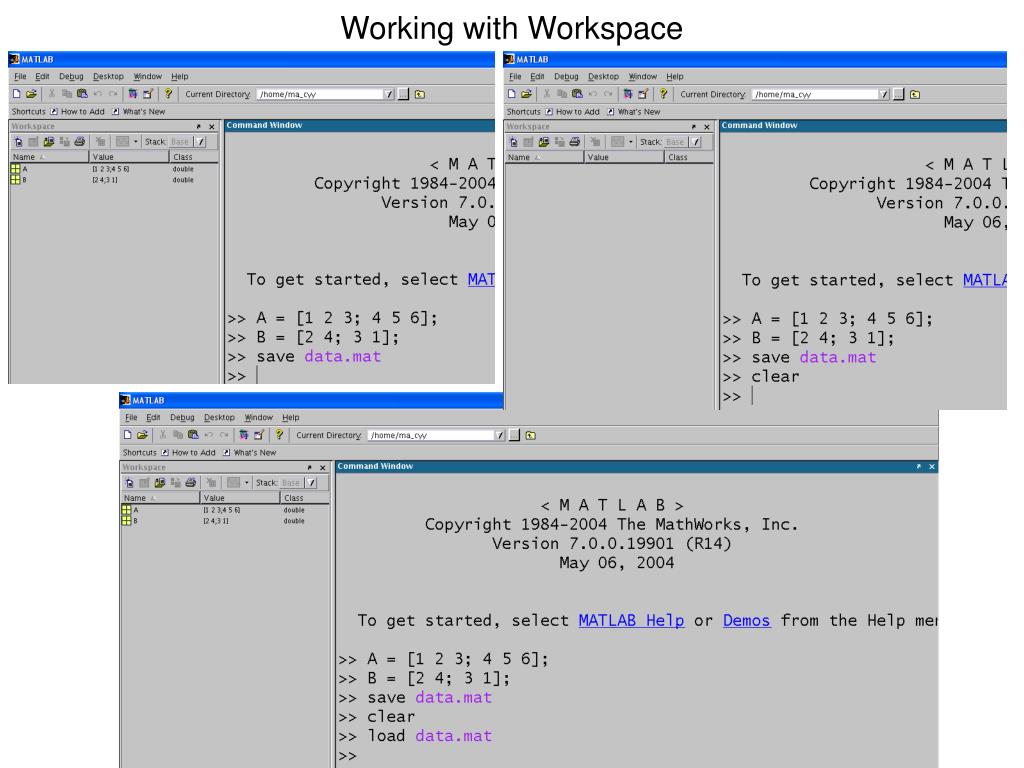Click browse folder button in top-left window
This screenshot has width=1024, height=768.
[x=404, y=94]
